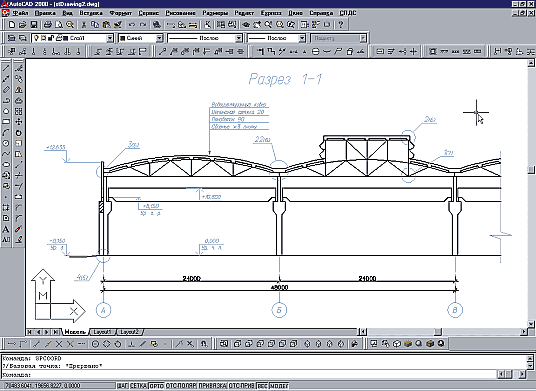Toggle ОРТО ortho mode in status bar
Image resolution: width=536 pixels, height=391 pixels.
point(157,386)
